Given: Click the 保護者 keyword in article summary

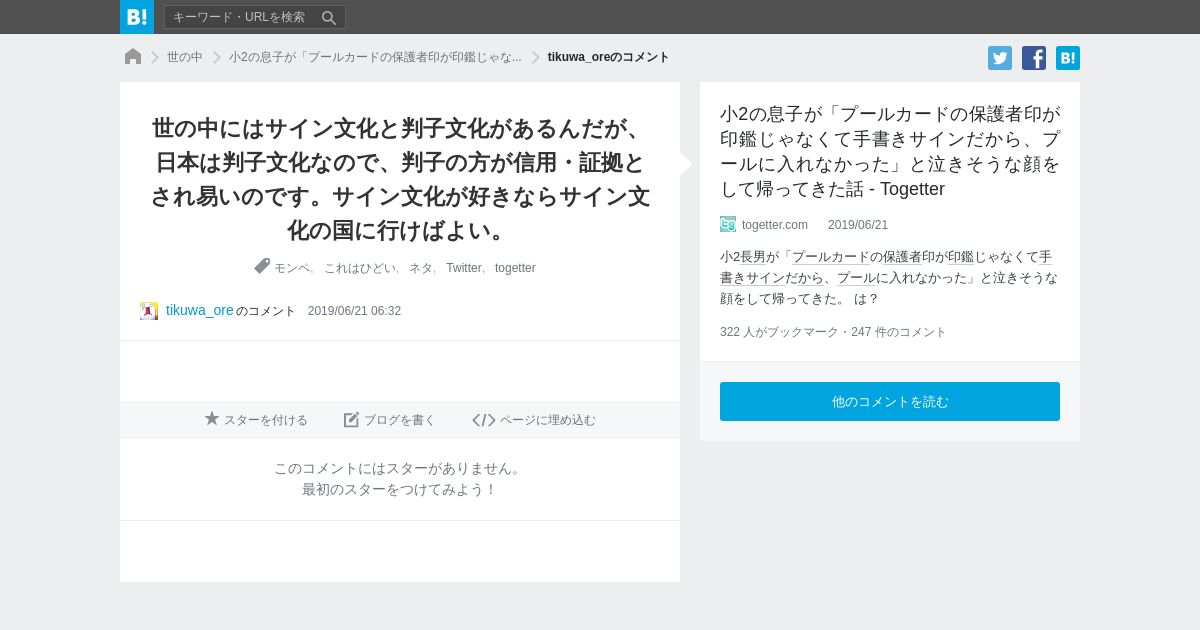Looking at the screenshot, I should (902, 257).
